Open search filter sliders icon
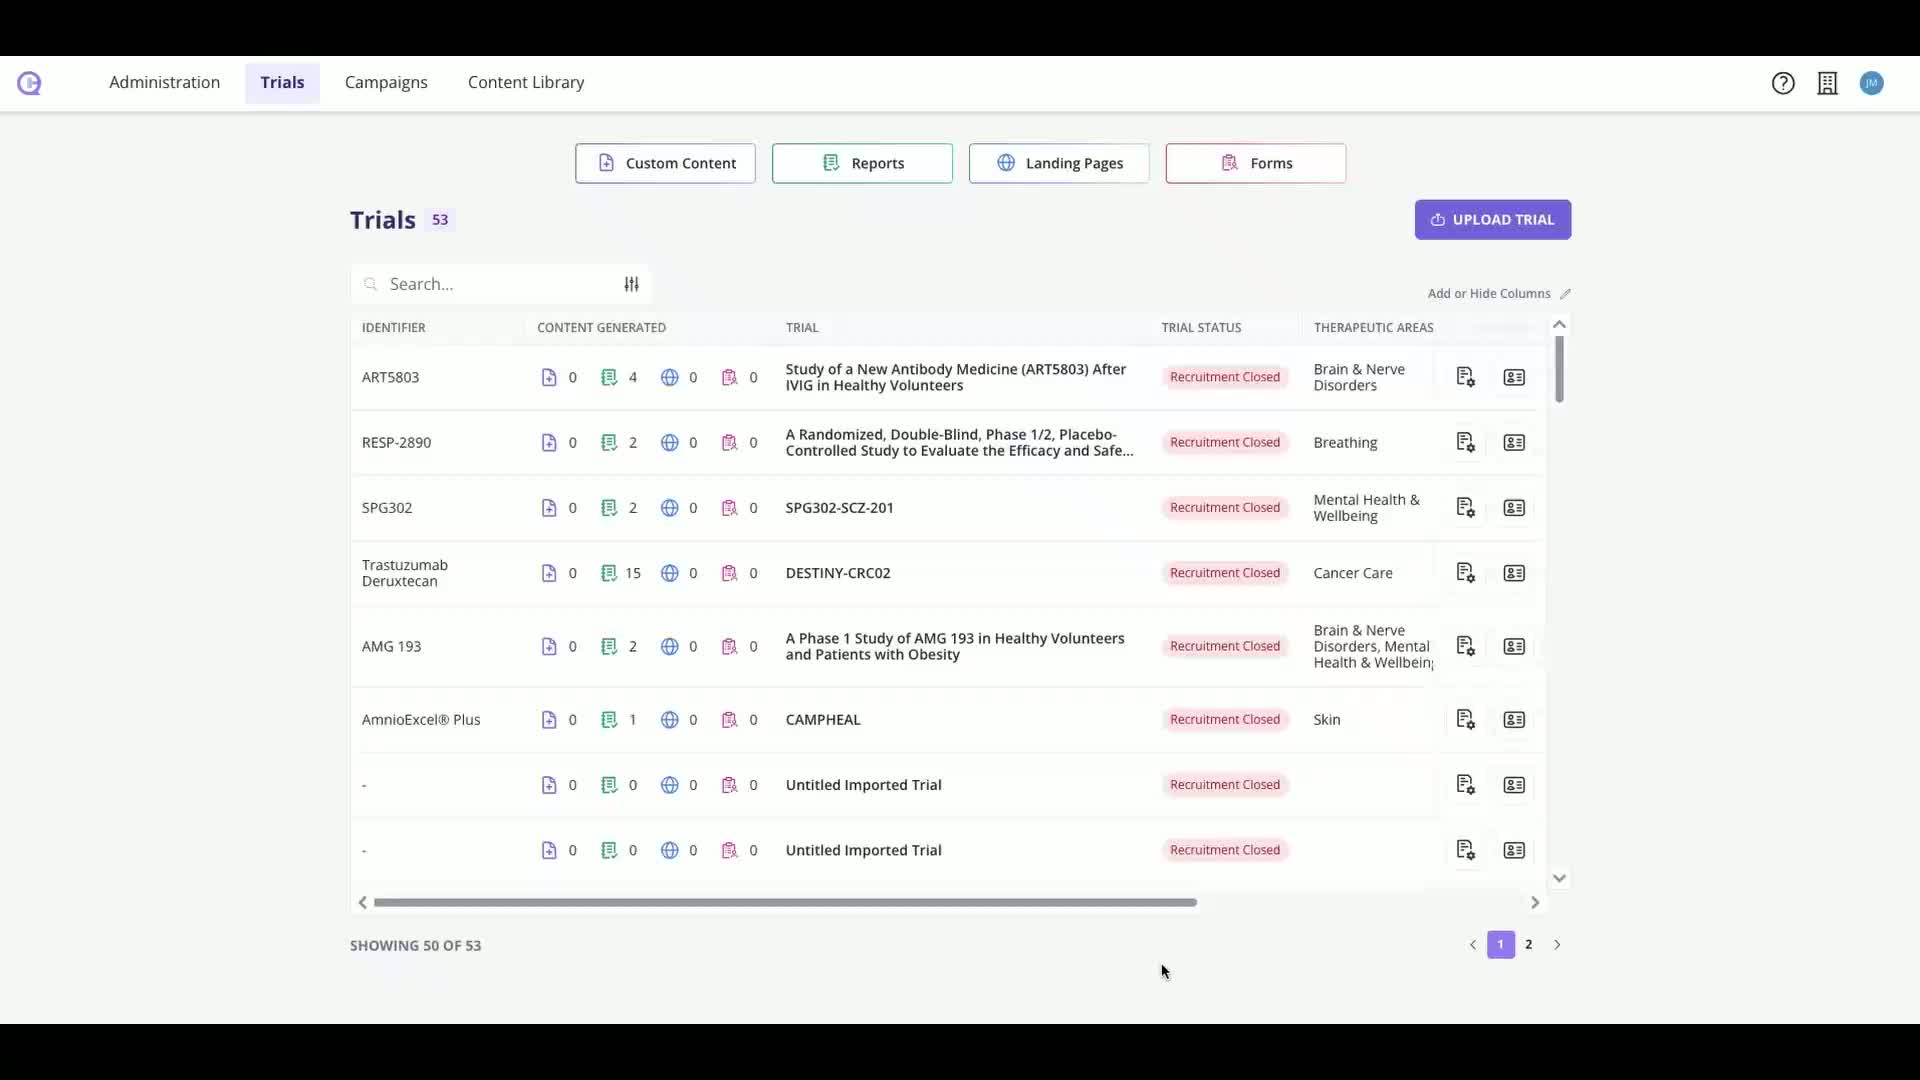The height and width of the screenshot is (1080, 1920). [631, 284]
